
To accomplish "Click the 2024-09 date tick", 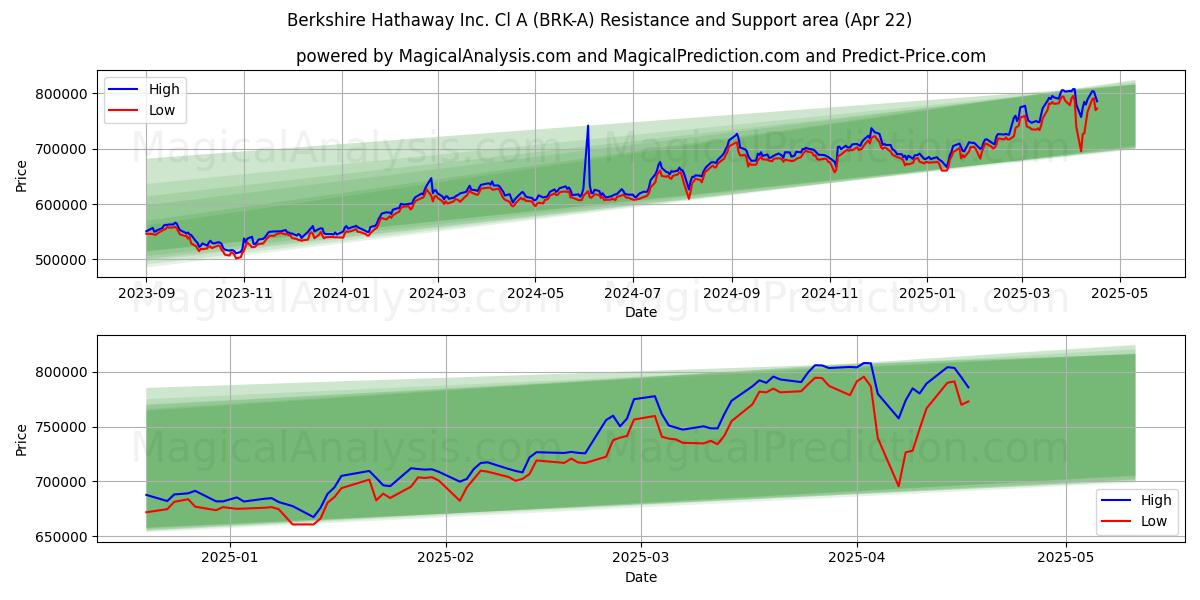I will (732, 293).
